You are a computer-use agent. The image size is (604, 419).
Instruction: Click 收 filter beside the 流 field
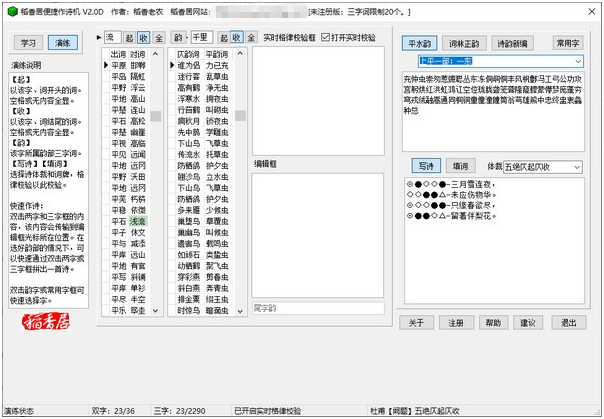pyautogui.click(x=142, y=36)
